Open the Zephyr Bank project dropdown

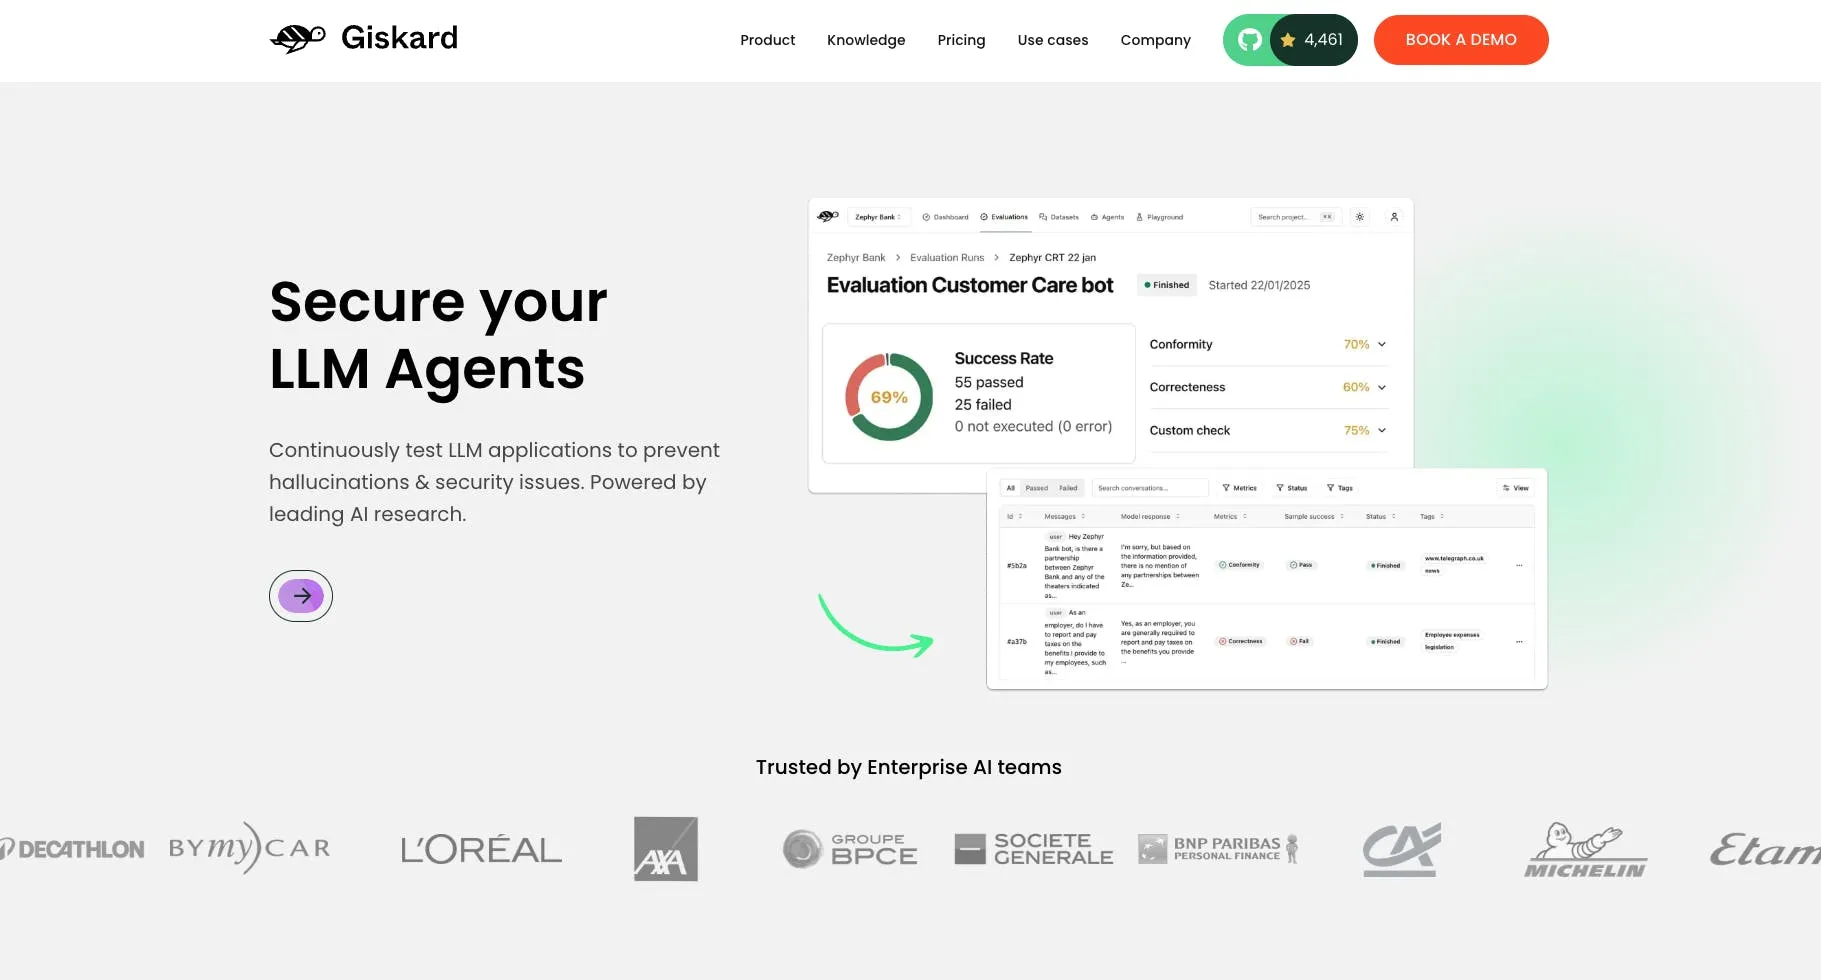coord(877,217)
